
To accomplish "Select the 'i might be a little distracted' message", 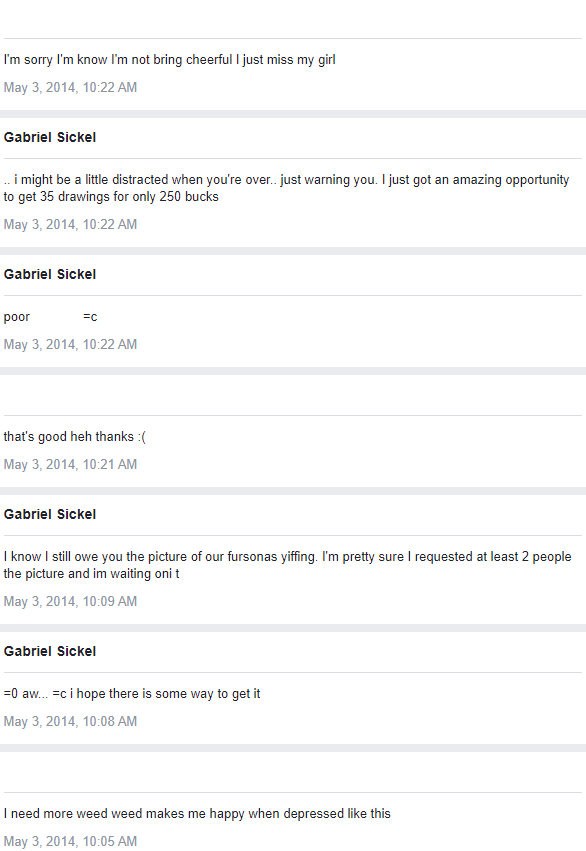I will [286, 188].
